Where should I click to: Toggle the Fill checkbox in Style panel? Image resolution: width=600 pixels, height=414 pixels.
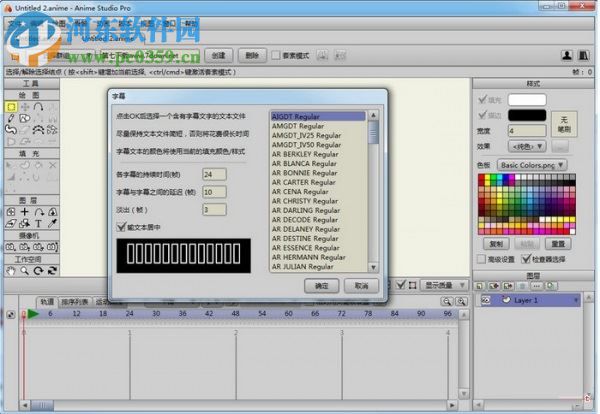(483, 100)
